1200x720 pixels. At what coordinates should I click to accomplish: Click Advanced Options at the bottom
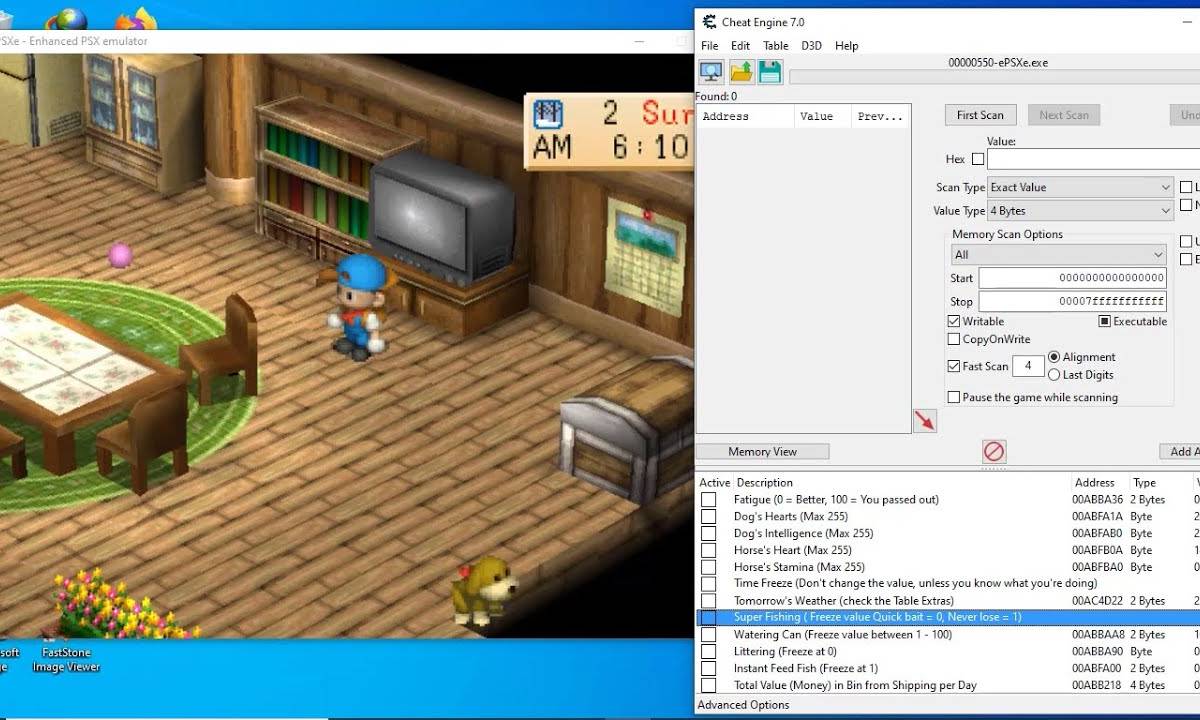[743, 705]
